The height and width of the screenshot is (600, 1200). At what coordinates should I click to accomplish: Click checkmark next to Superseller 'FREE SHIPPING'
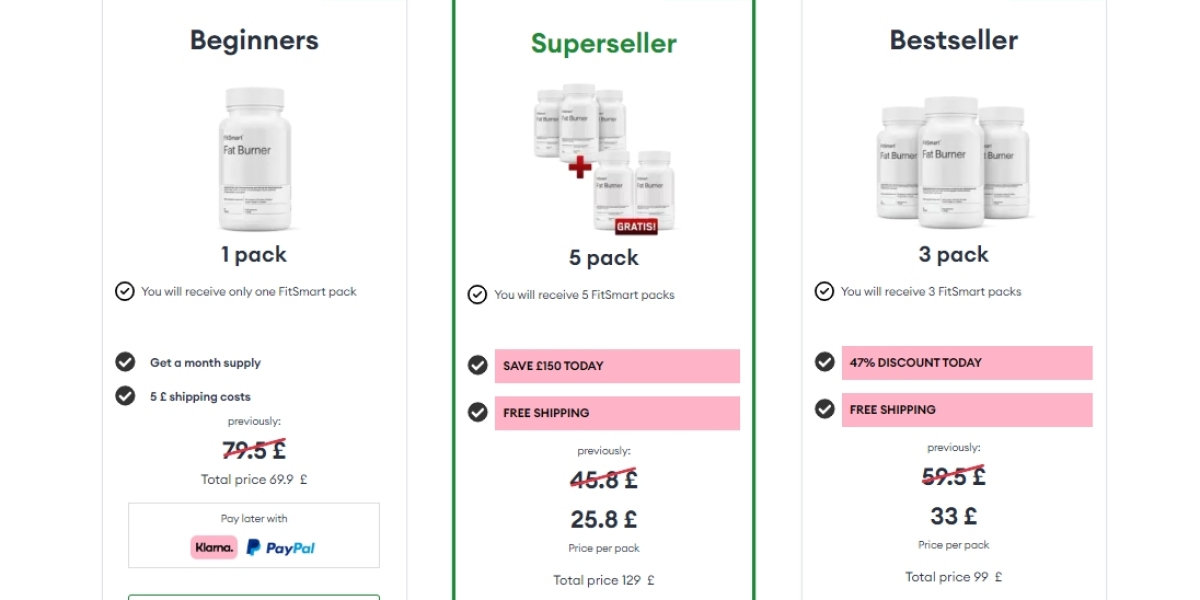tap(478, 412)
